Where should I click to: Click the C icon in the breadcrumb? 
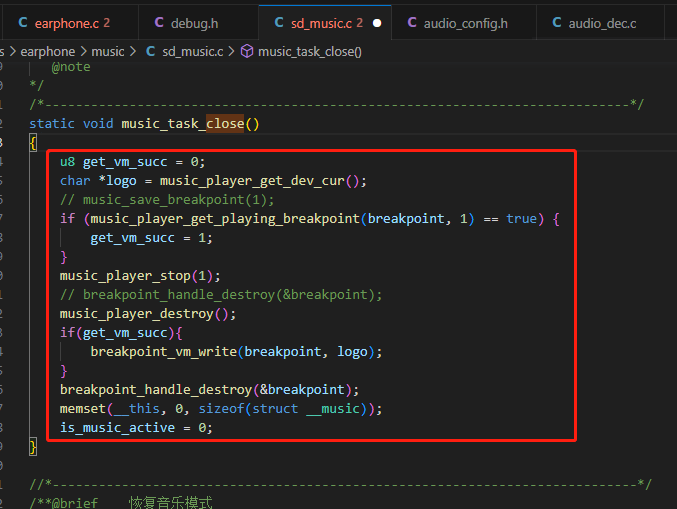[x=150, y=51]
